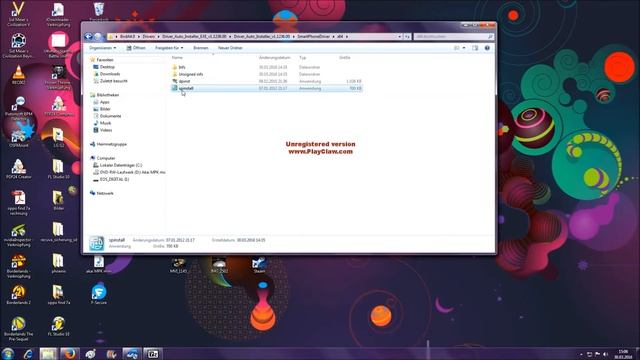Click the Drivers breadcrumb segment
The image size is (640, 360).
point(149,37)
